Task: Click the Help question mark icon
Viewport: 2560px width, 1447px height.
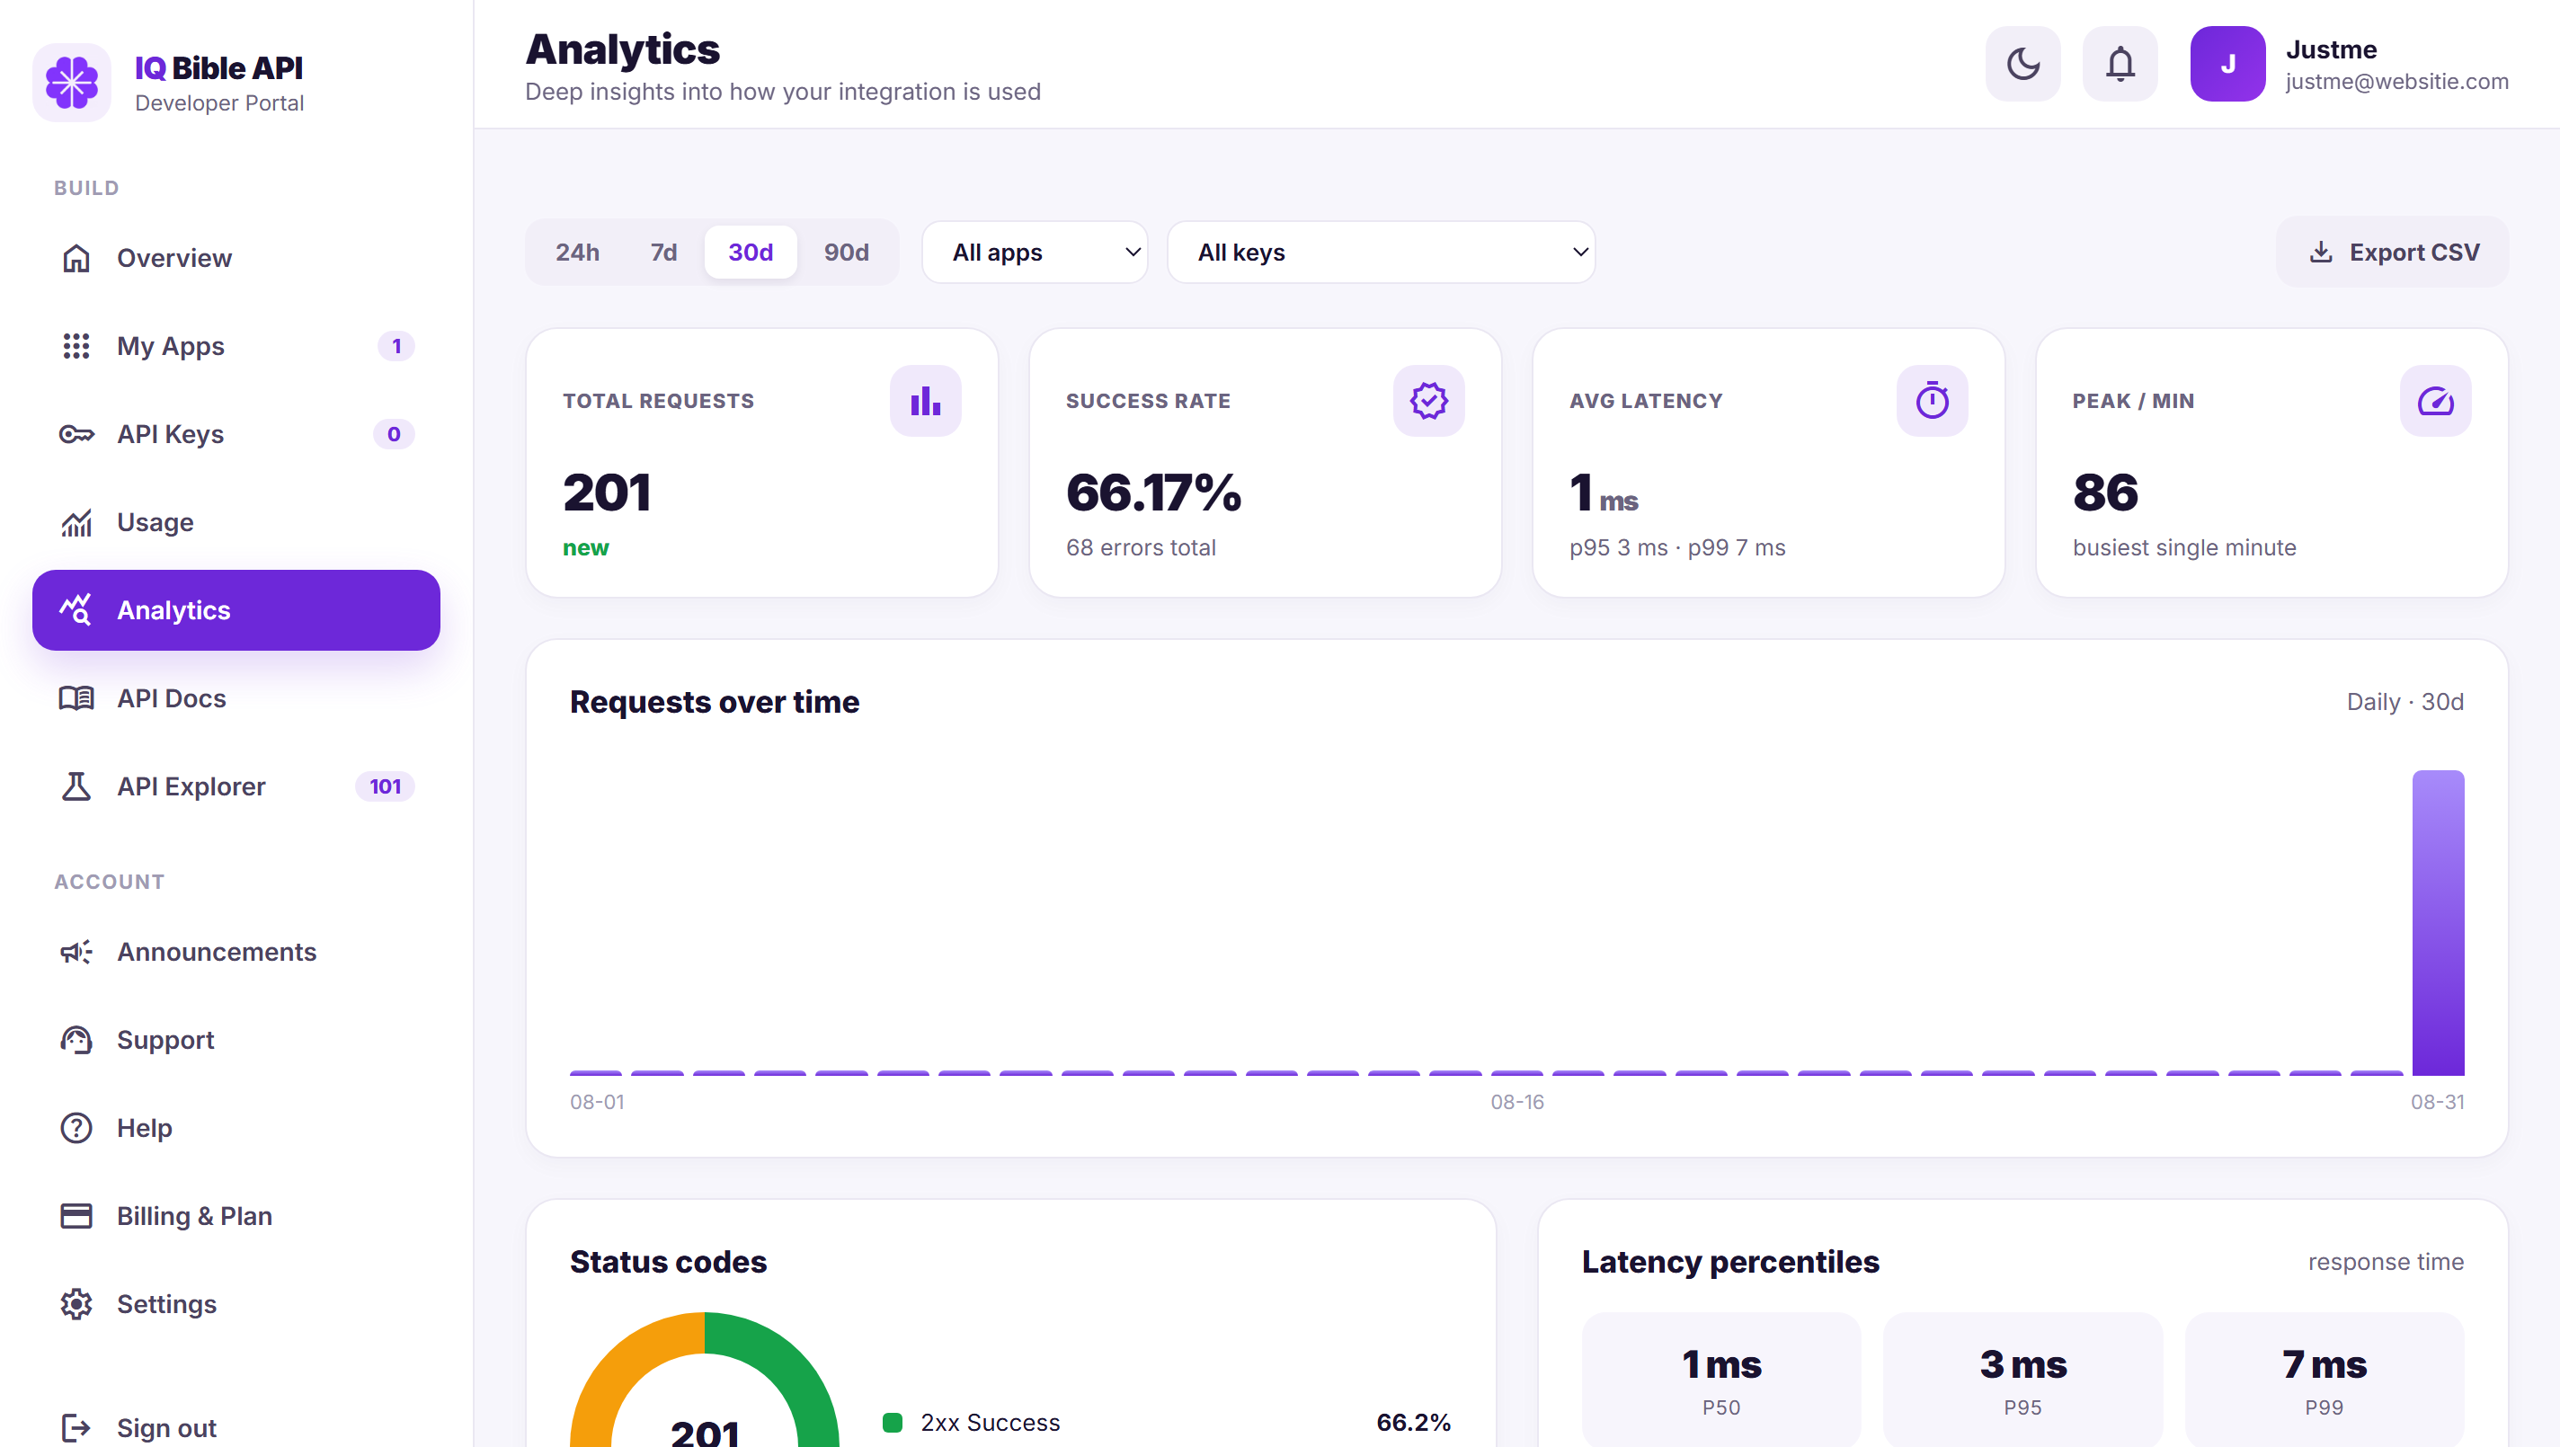Action: pos(76,1128)
